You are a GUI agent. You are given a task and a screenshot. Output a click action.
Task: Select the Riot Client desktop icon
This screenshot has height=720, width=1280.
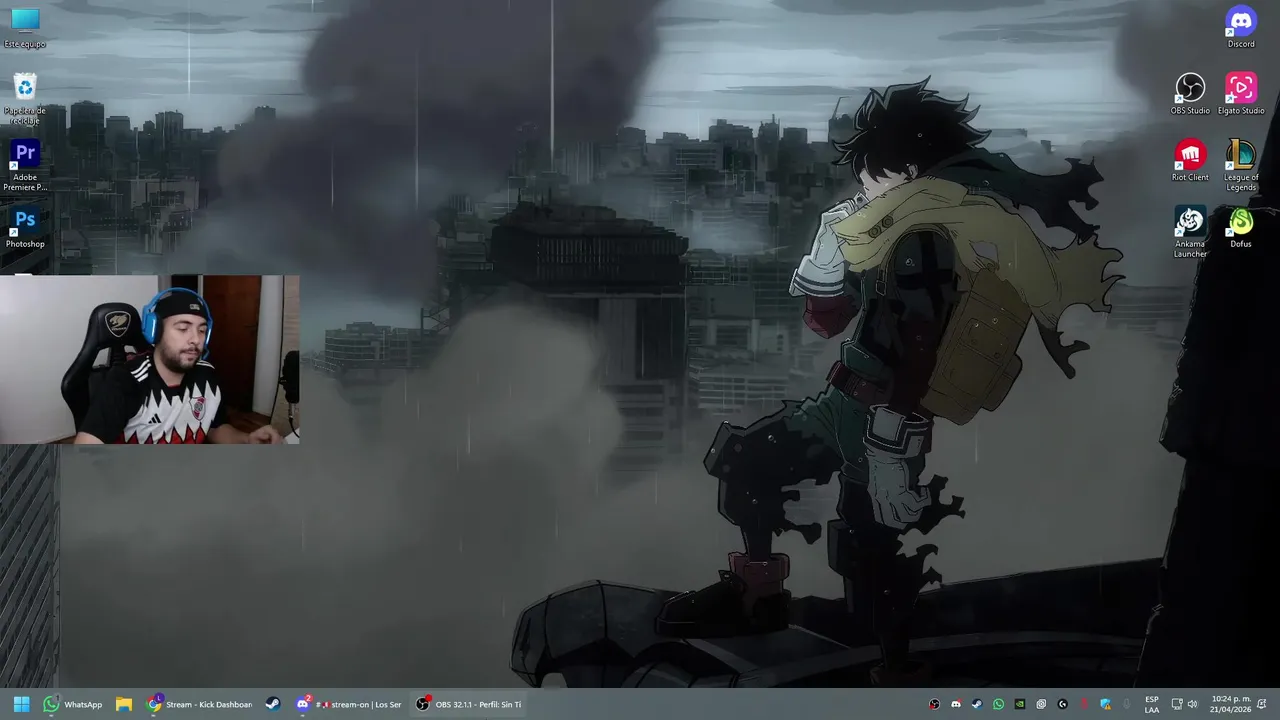(x=1190, y=161)
